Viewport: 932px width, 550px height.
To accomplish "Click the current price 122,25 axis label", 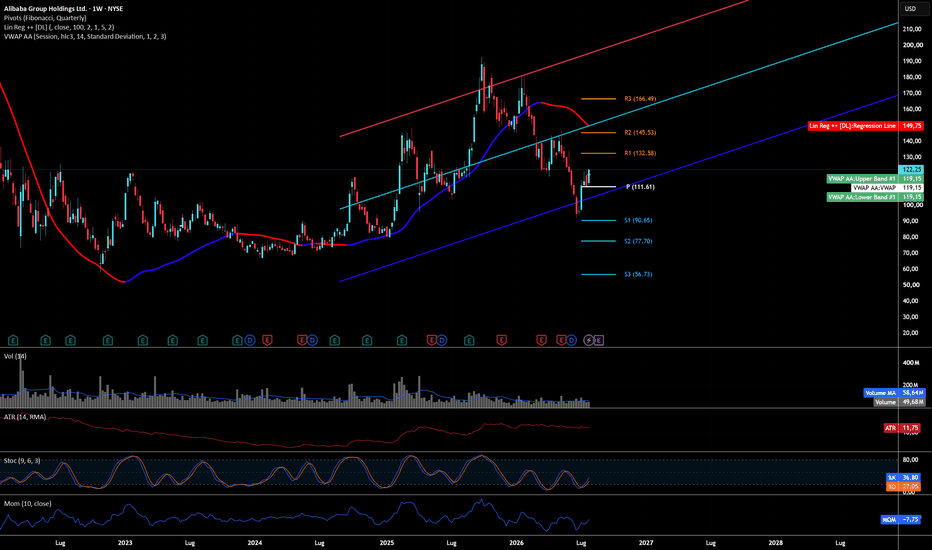I will point(911,169).
